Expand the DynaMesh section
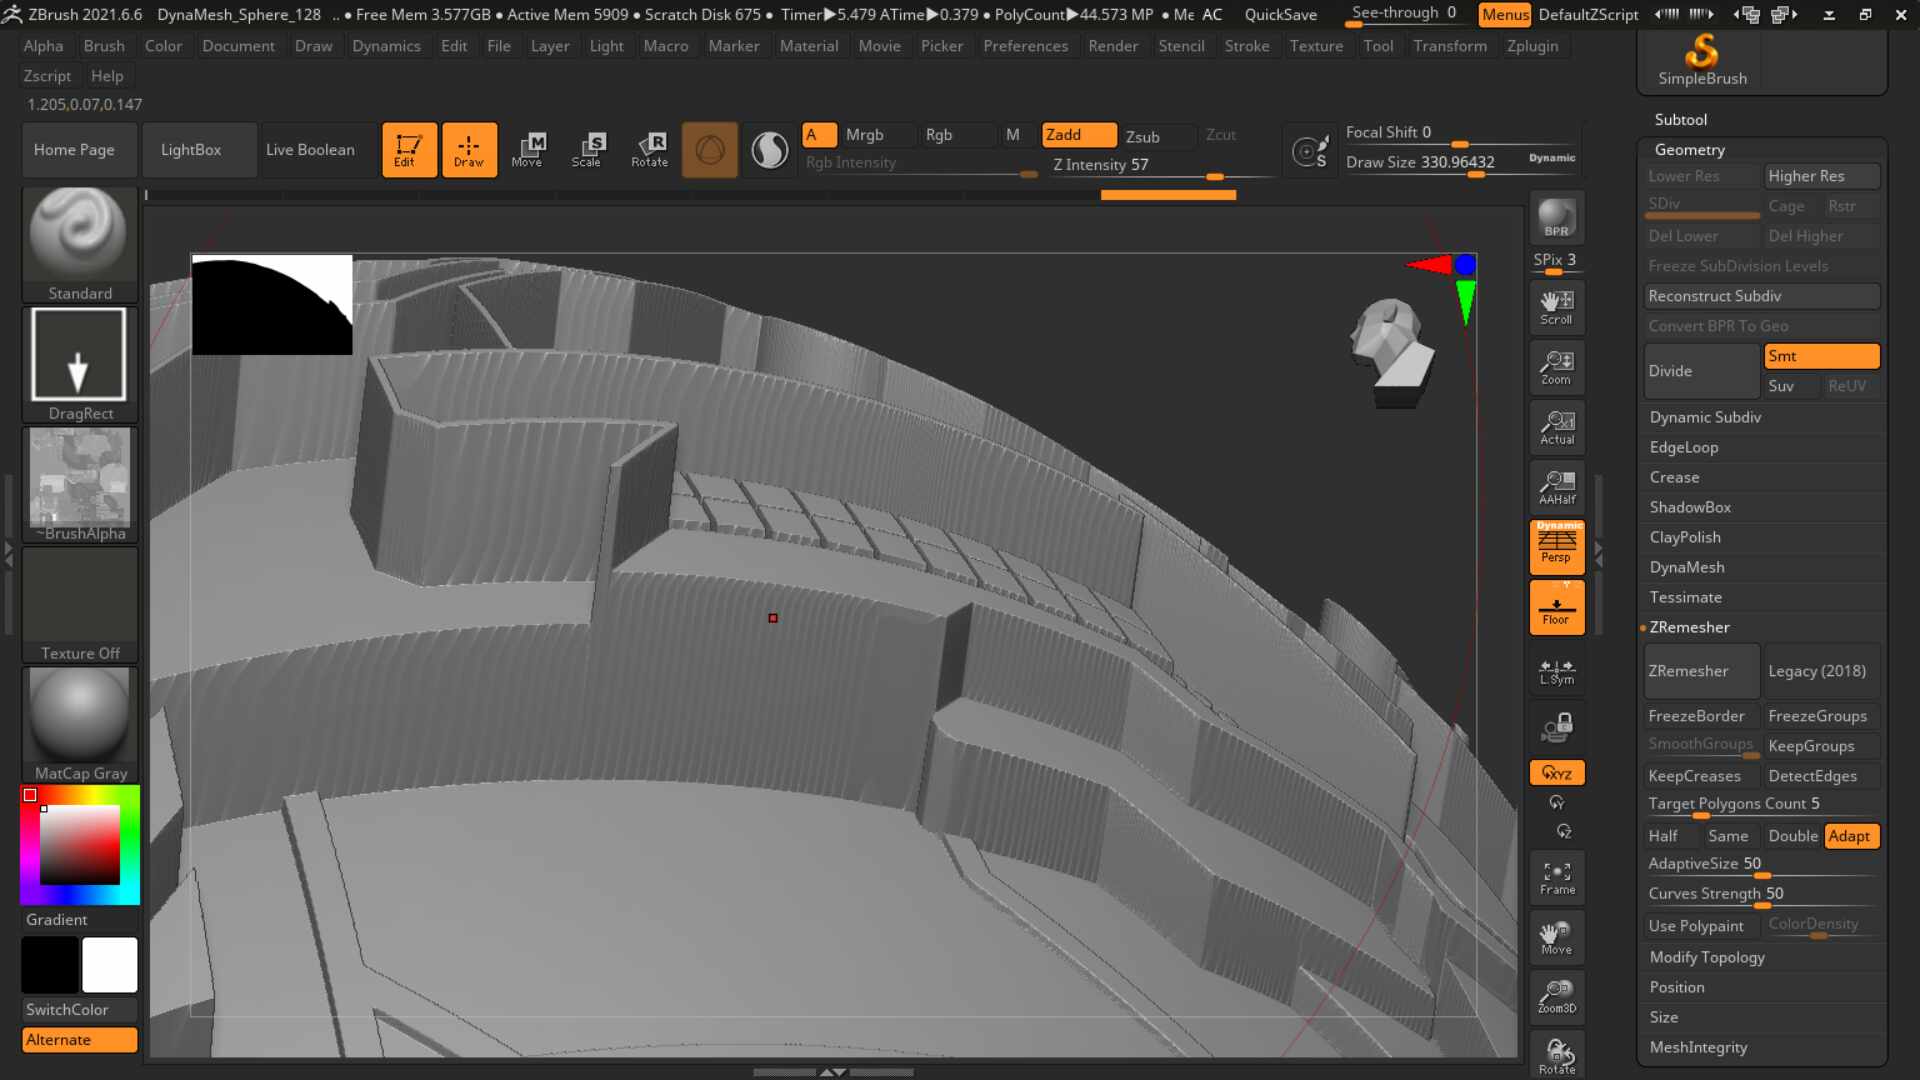Screen dimensions: 1920x1080 1686,567
